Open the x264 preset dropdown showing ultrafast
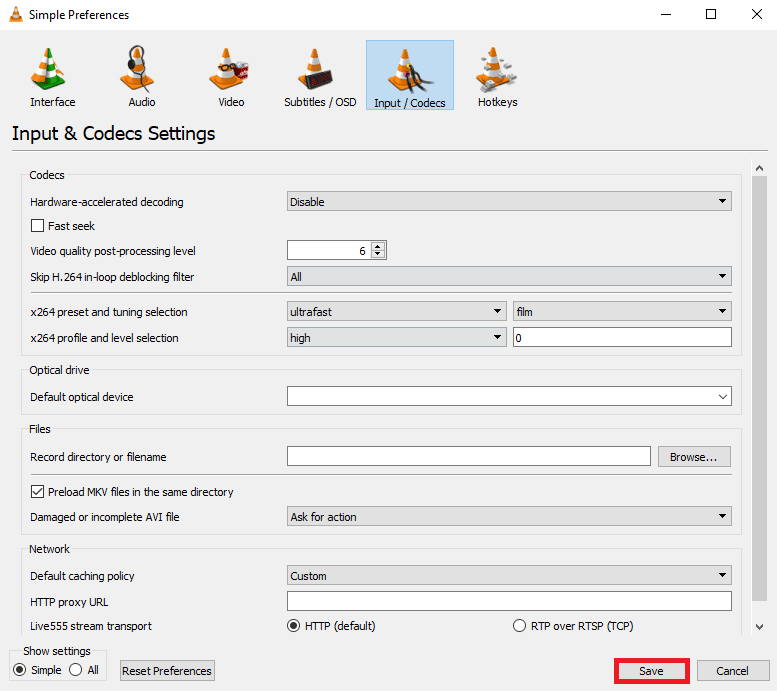Screen dimensions: 777x691 point(396,311)
